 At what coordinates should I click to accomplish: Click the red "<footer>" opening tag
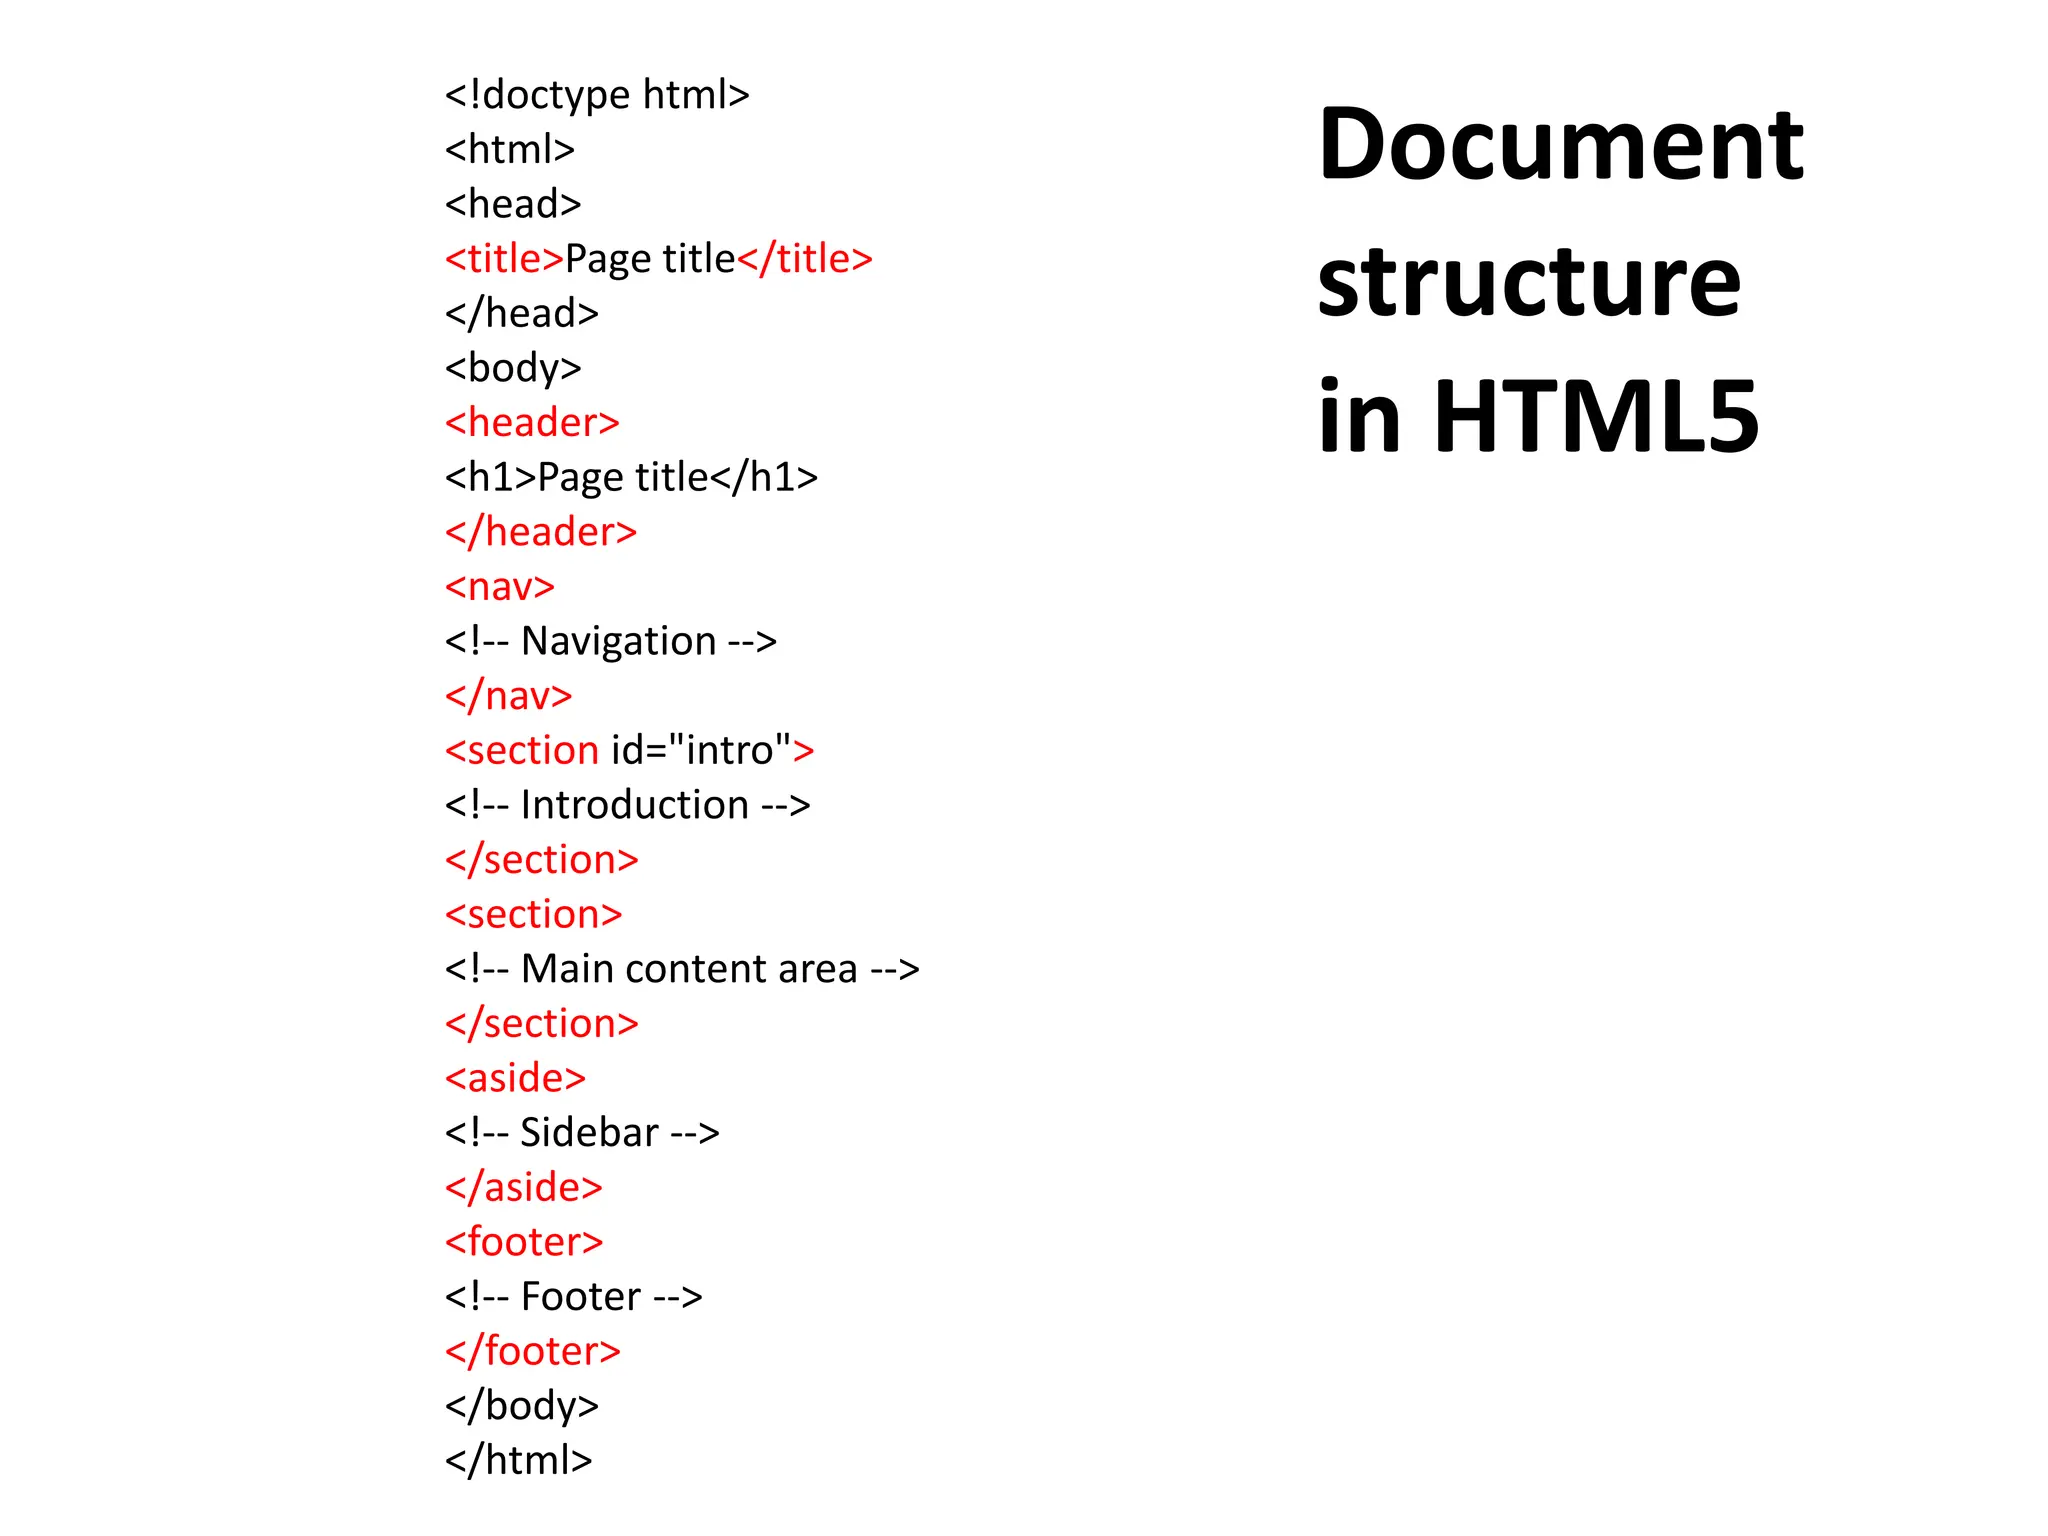pos(524,1242)
